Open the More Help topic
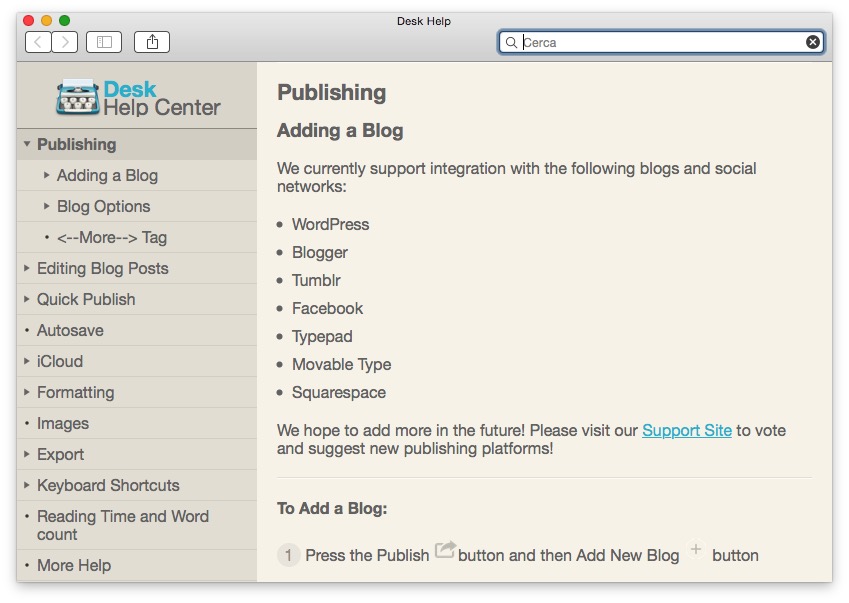The height and width of the screenshot is (603, 849). (x=74, y=565)
